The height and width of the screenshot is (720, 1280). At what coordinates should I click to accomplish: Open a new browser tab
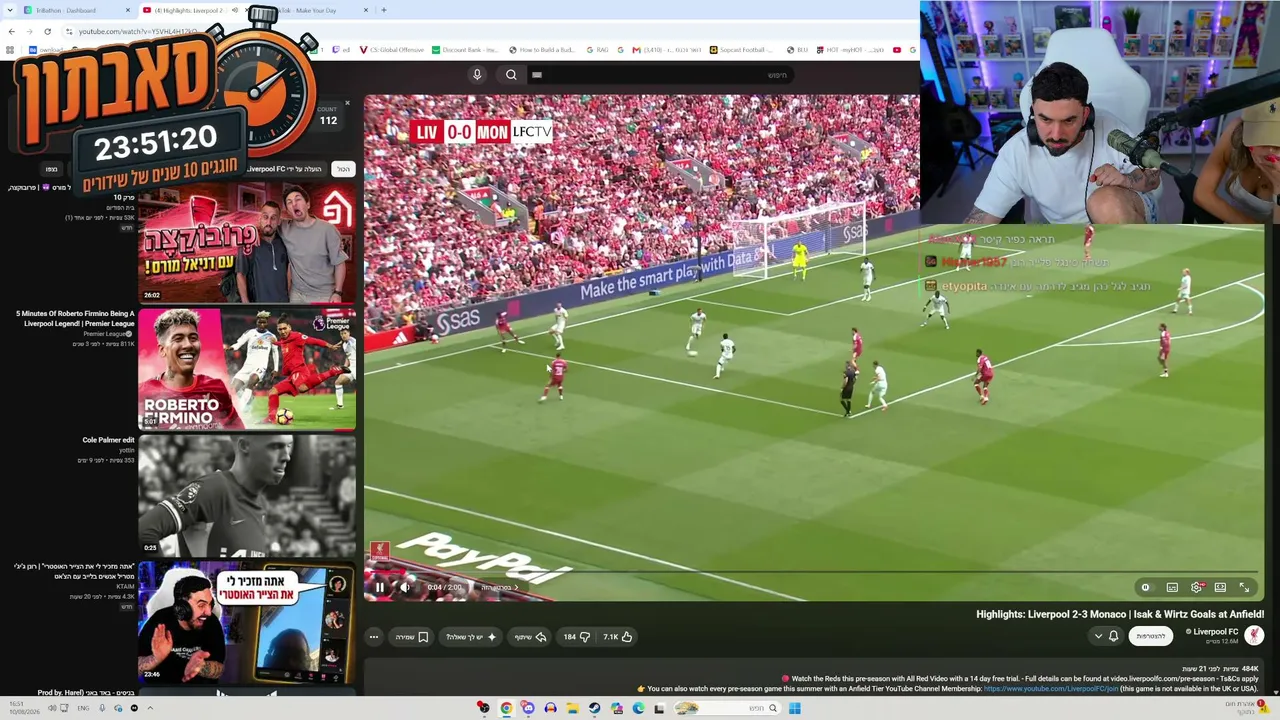tap(384, 10)
